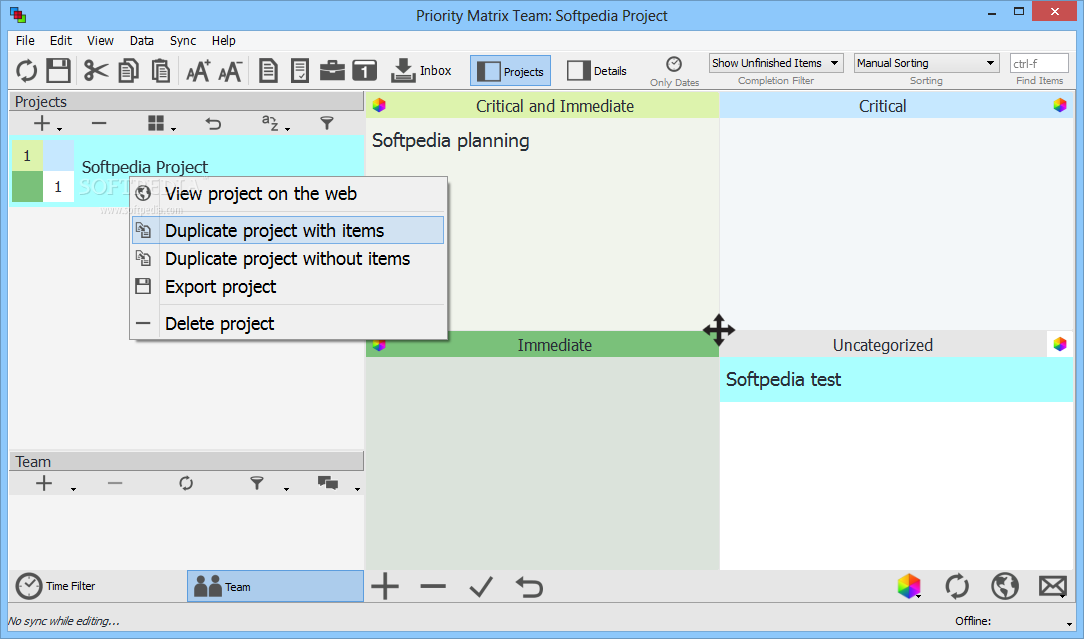Select the Softpedia Project entry
Viewport: 1084px width, 639px height.
[187, 171]
